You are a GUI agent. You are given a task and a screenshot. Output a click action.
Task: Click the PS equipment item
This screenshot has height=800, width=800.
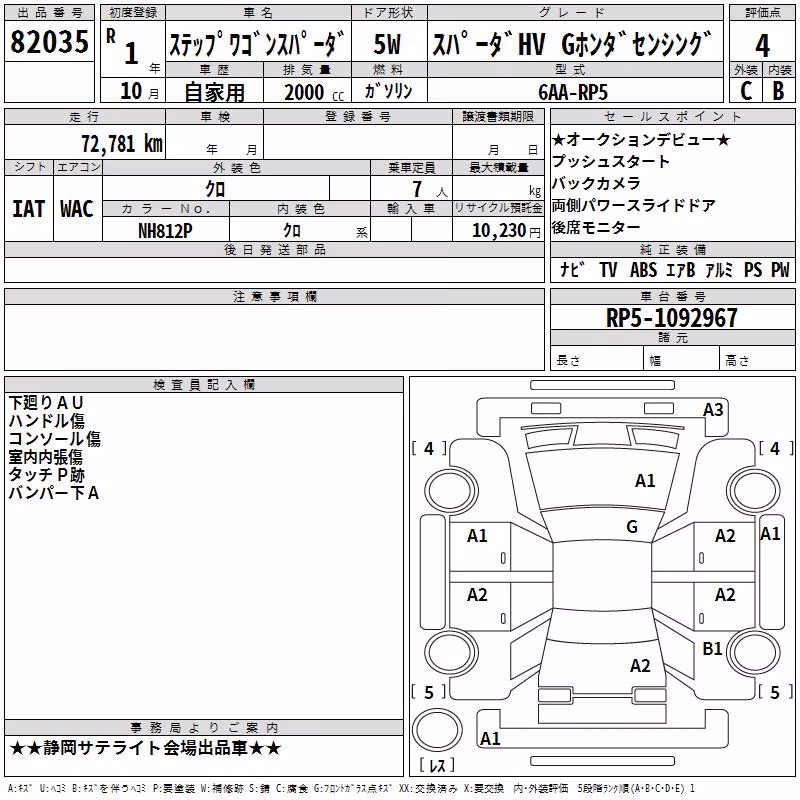(753, 269)
